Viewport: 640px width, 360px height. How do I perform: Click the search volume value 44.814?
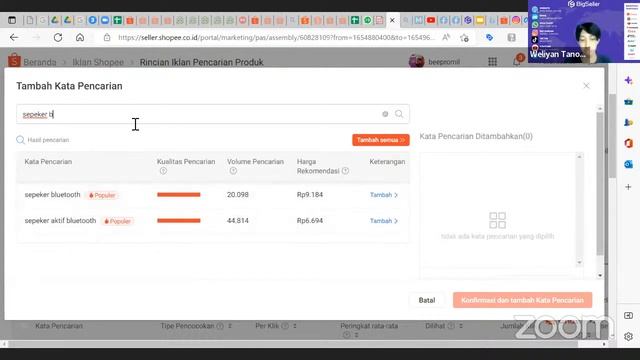pos(238,221)
